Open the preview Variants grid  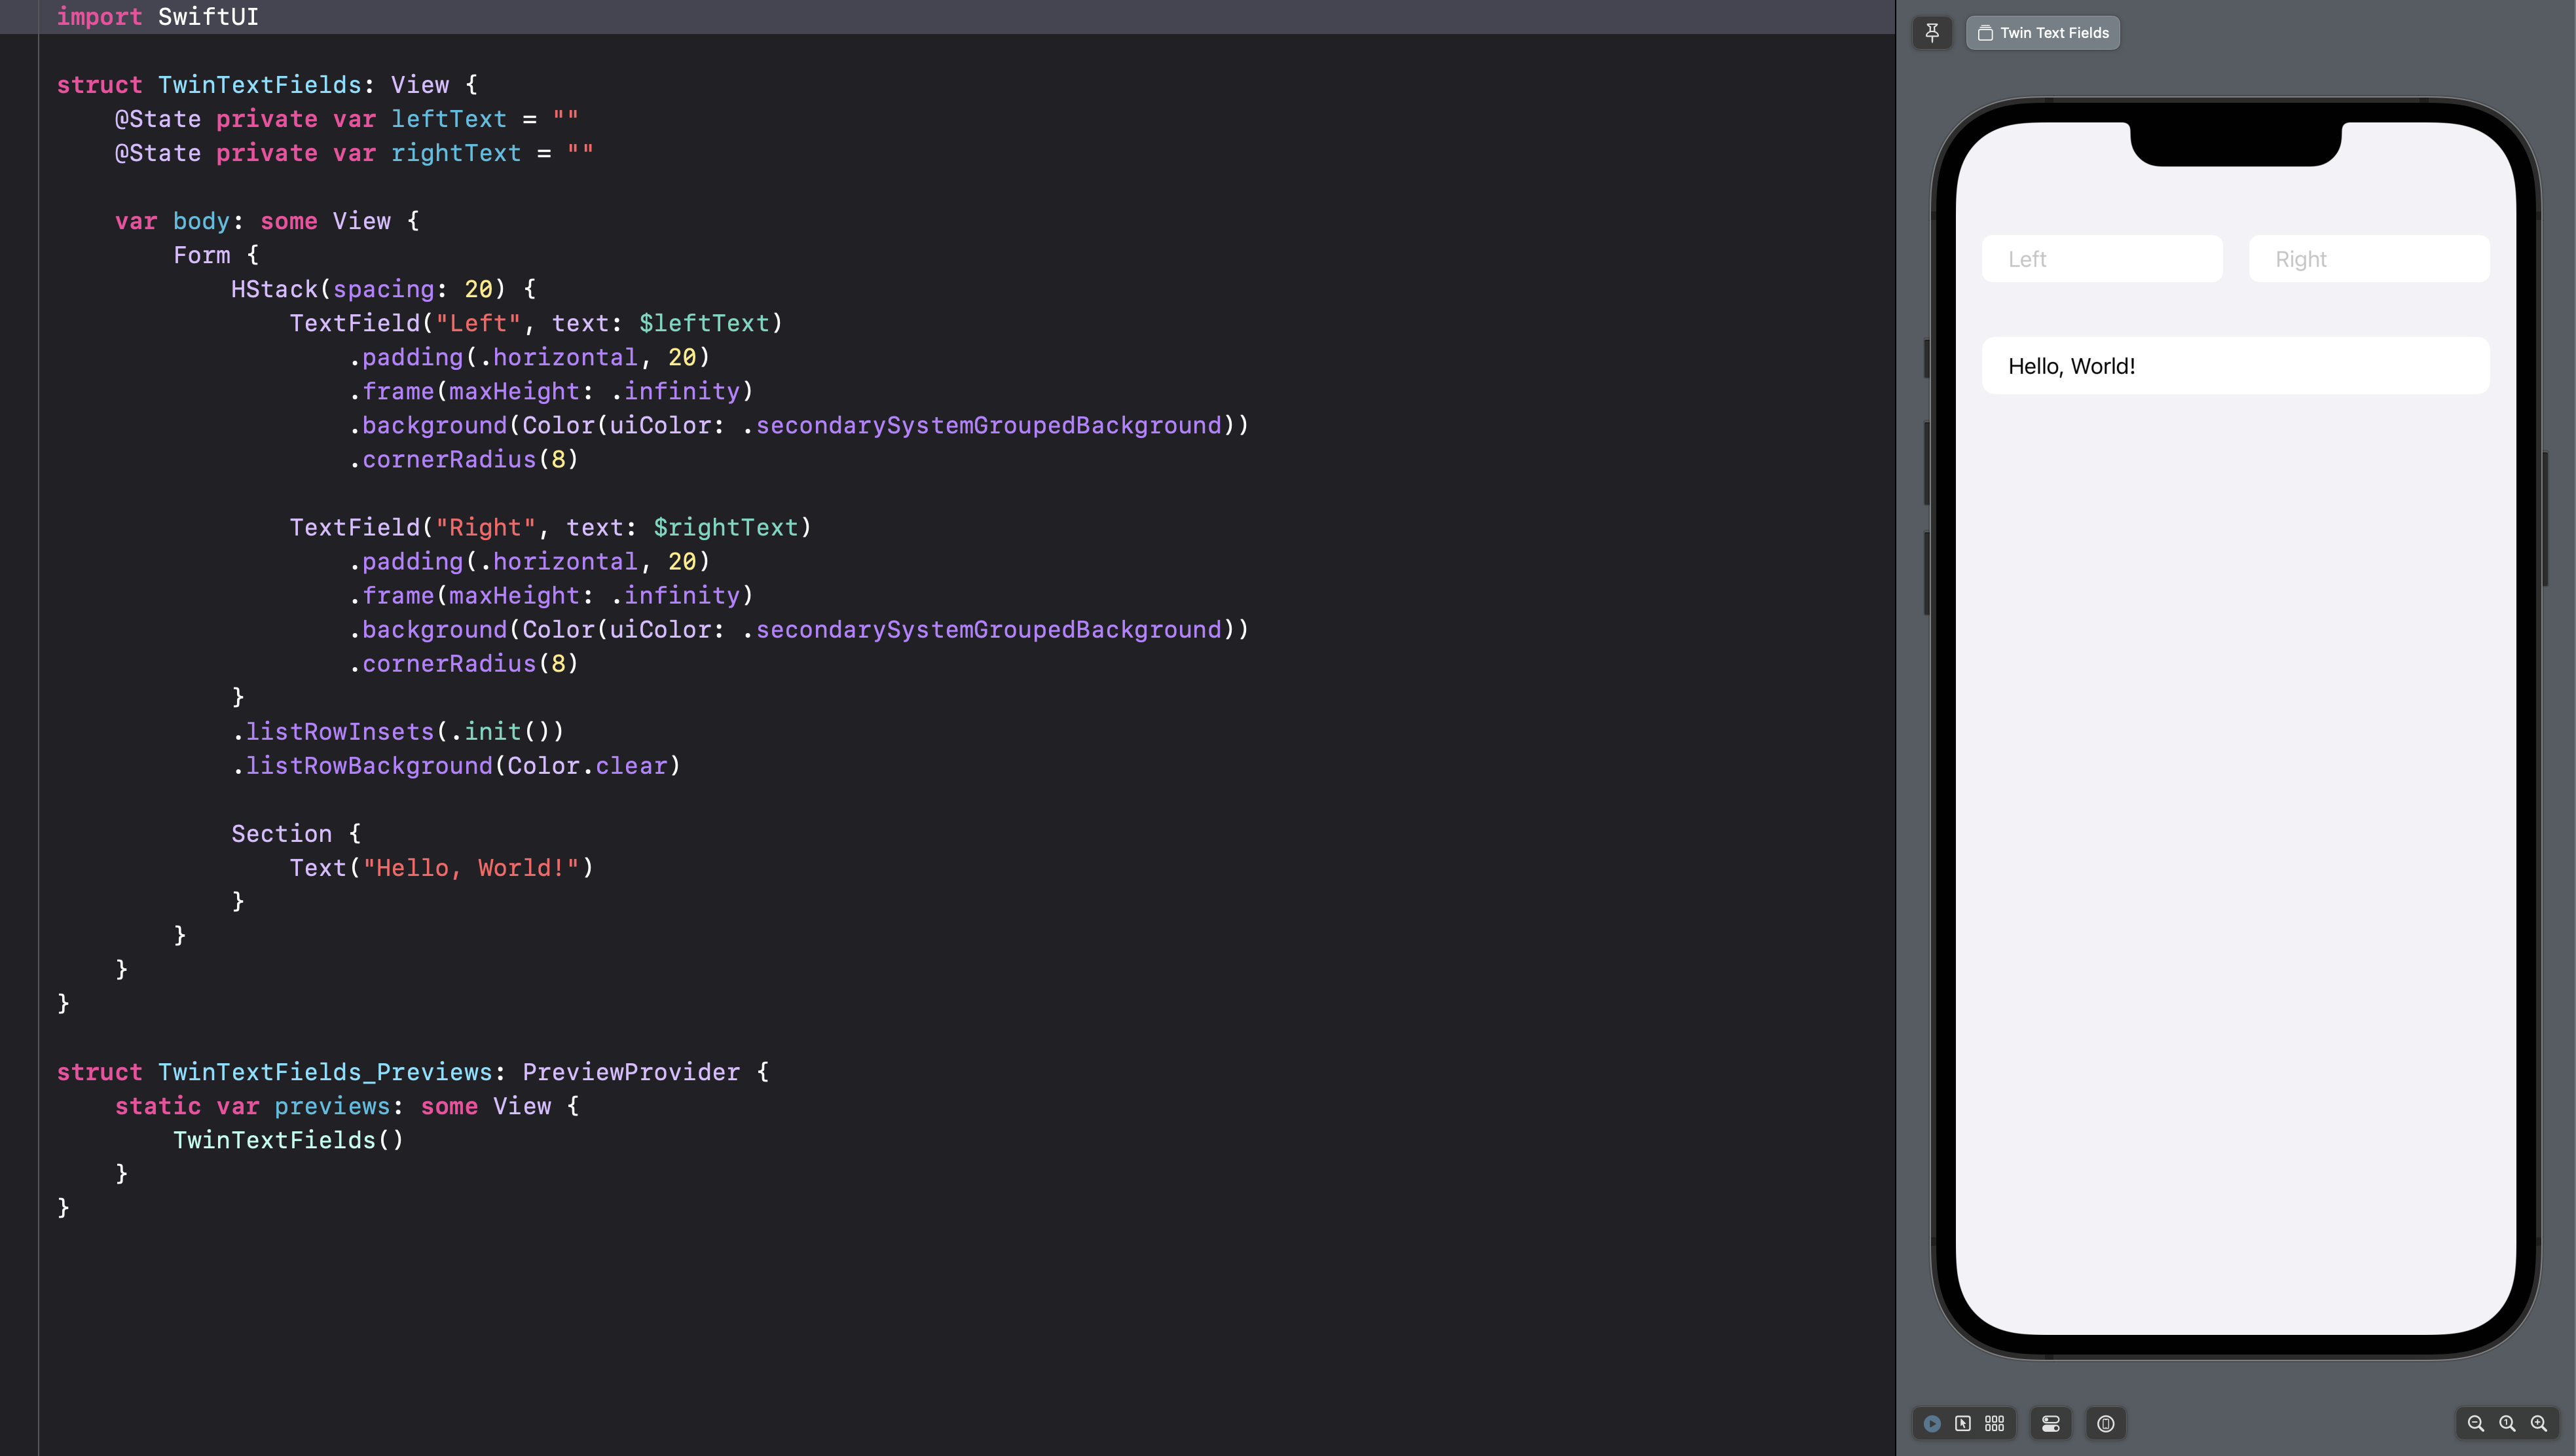pos(1995,1423)
